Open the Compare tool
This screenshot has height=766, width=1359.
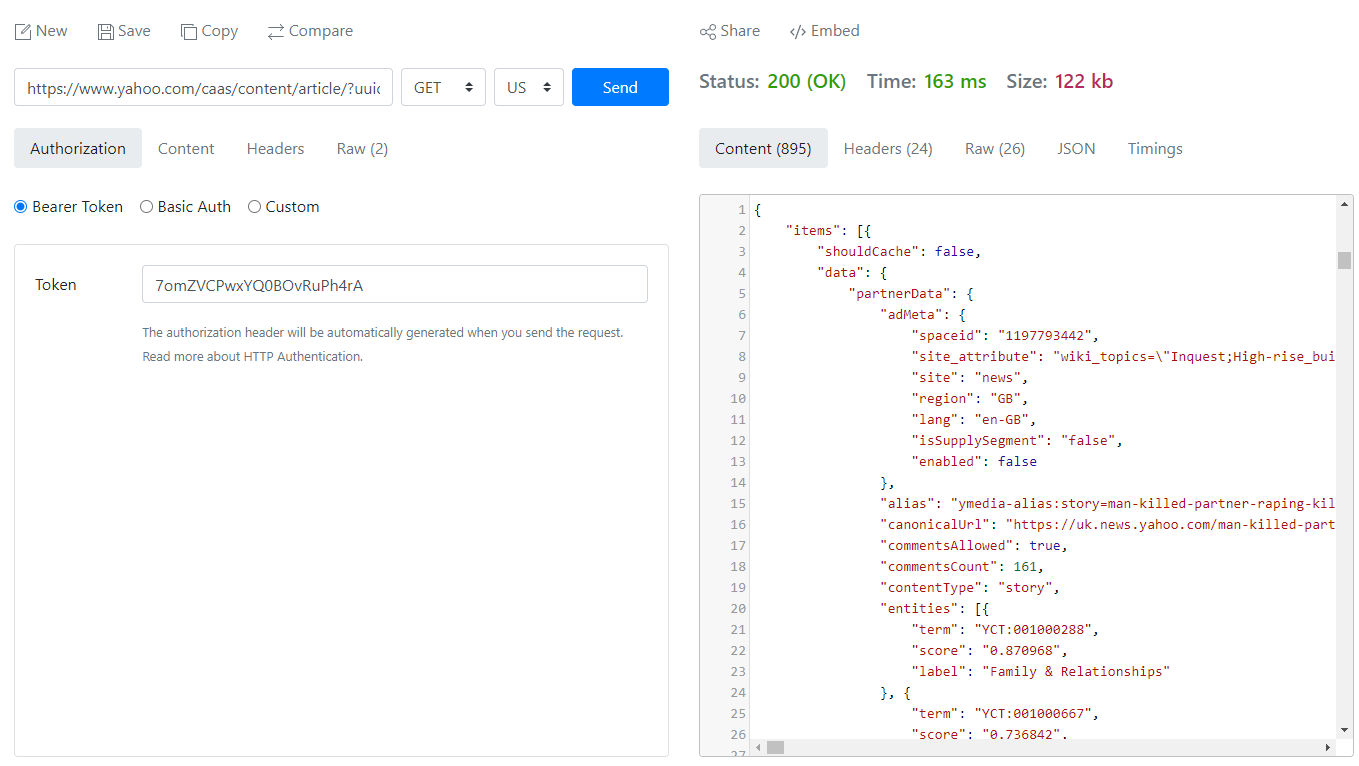pyautogui.click(x=310, y=31)
